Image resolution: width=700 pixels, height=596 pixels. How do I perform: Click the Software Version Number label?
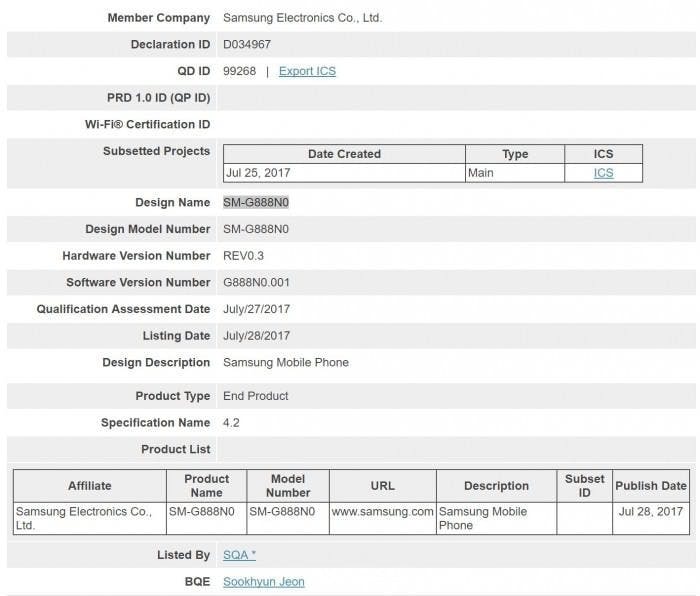[x=138, y=282]
